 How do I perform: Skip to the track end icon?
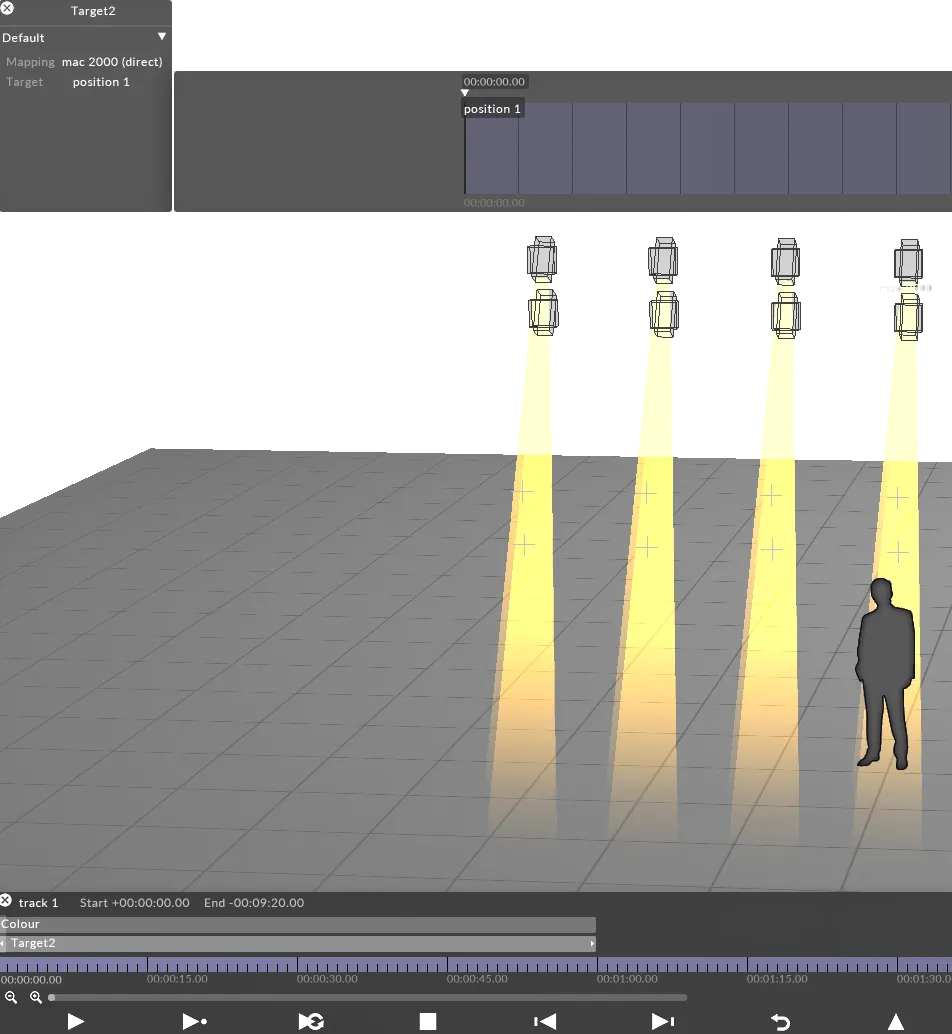(x=662, y=1021)
